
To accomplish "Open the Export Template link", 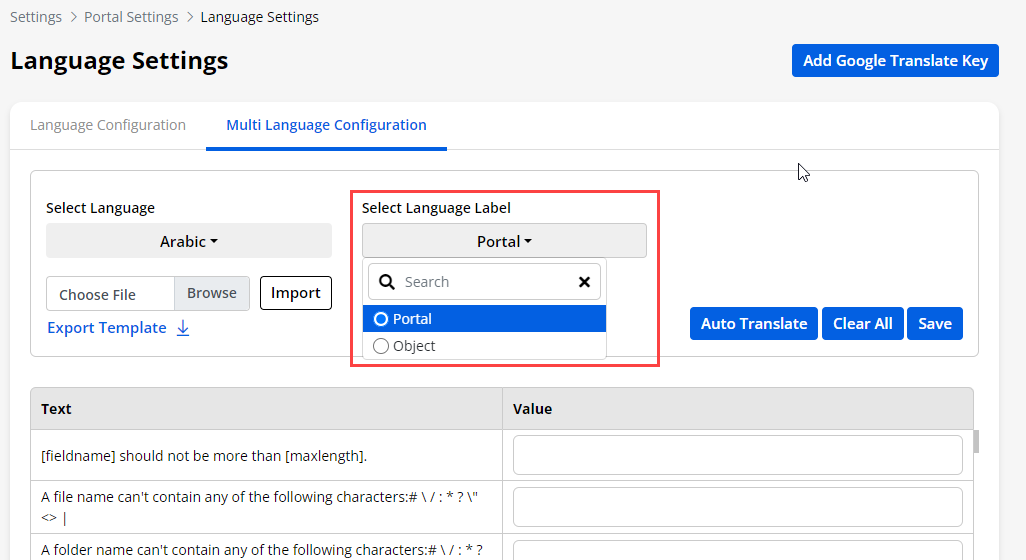I will pyautogui.click(x=107, y=328).
